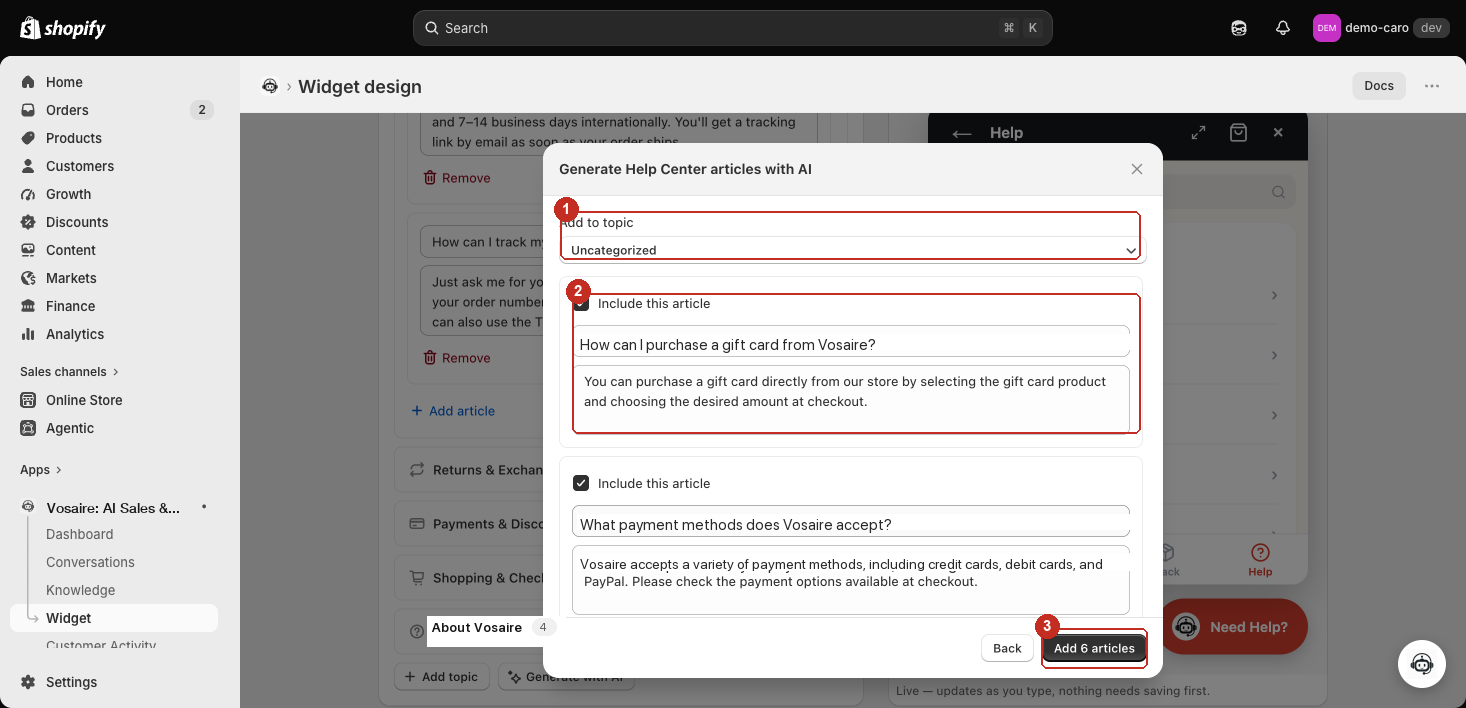Click the Content icon in sidebar
Screen dimensions: 1466x708
(x=28, y=250)
